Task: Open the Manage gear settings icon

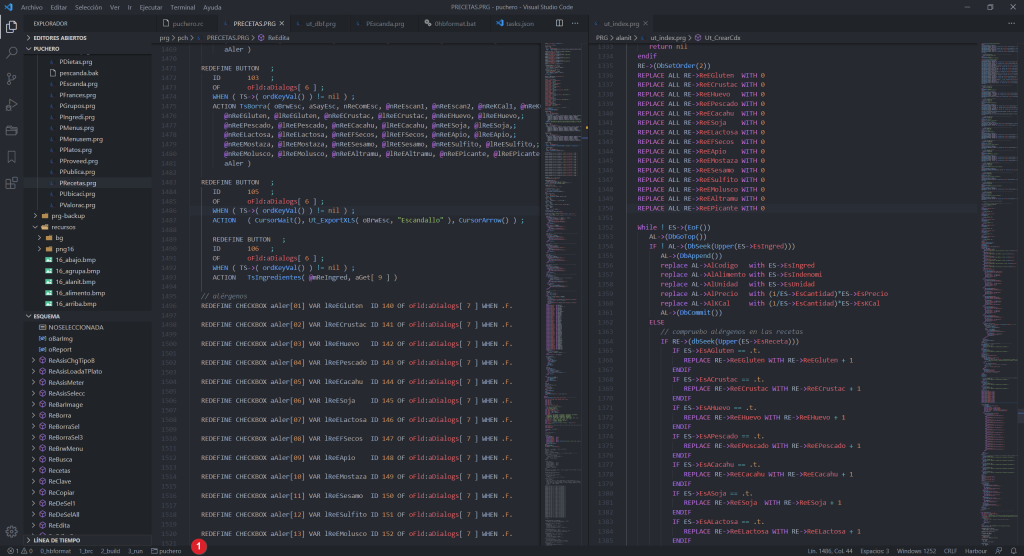Action: point(12,531)
